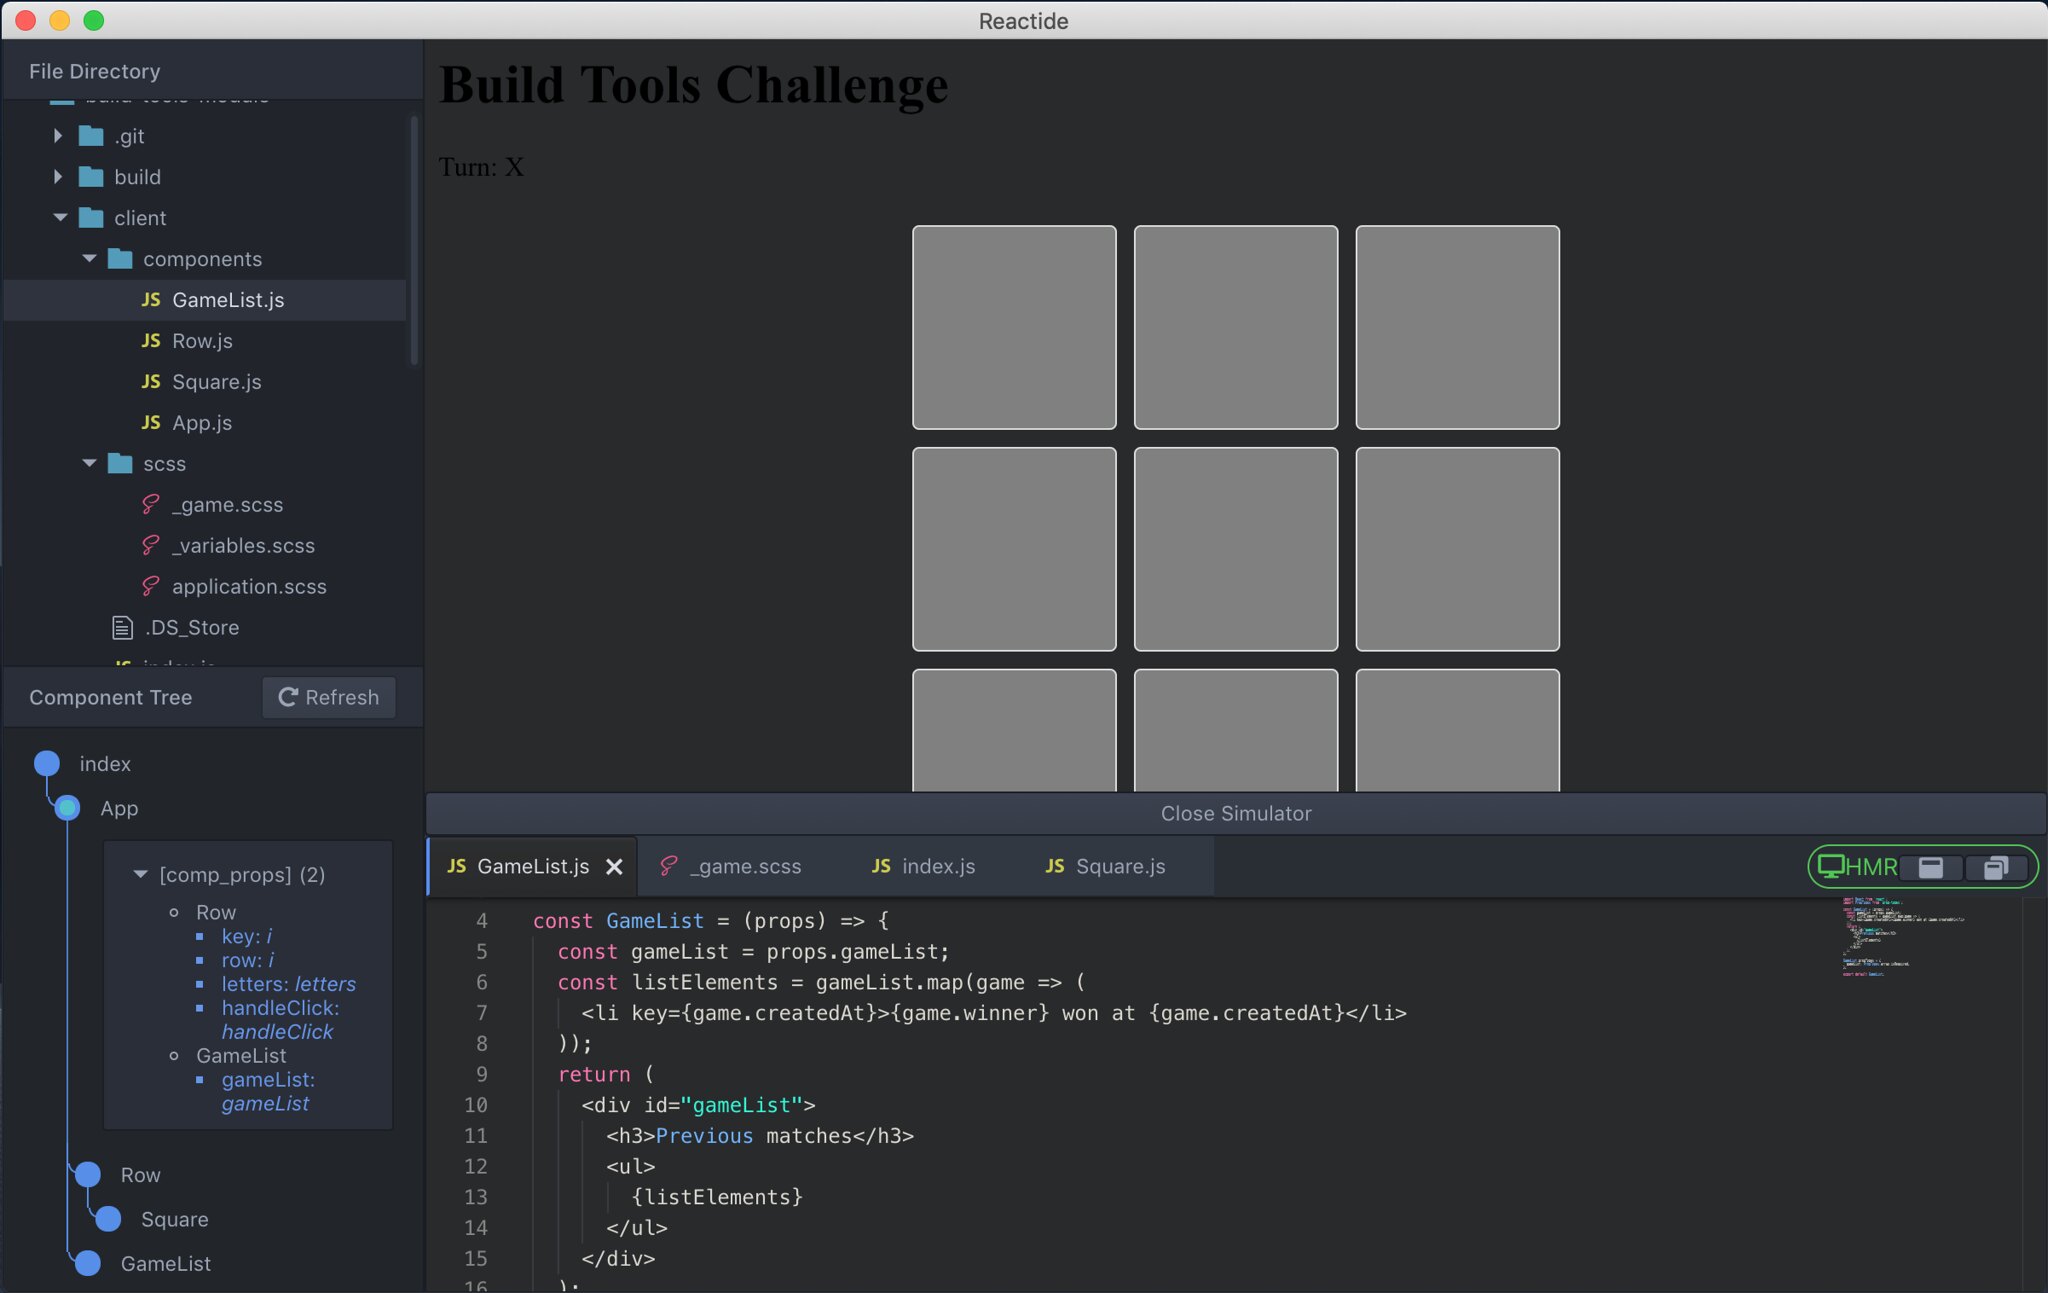This screenshot has width=2048, height=1293.
Task: Click the .git folder icon
Action: coord(91,136)
